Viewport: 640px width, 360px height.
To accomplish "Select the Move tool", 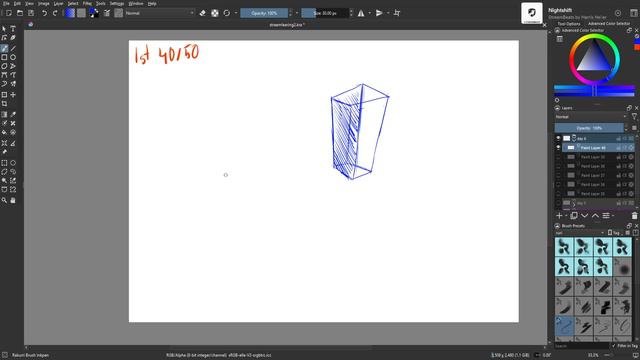I will tap(13, 95).
